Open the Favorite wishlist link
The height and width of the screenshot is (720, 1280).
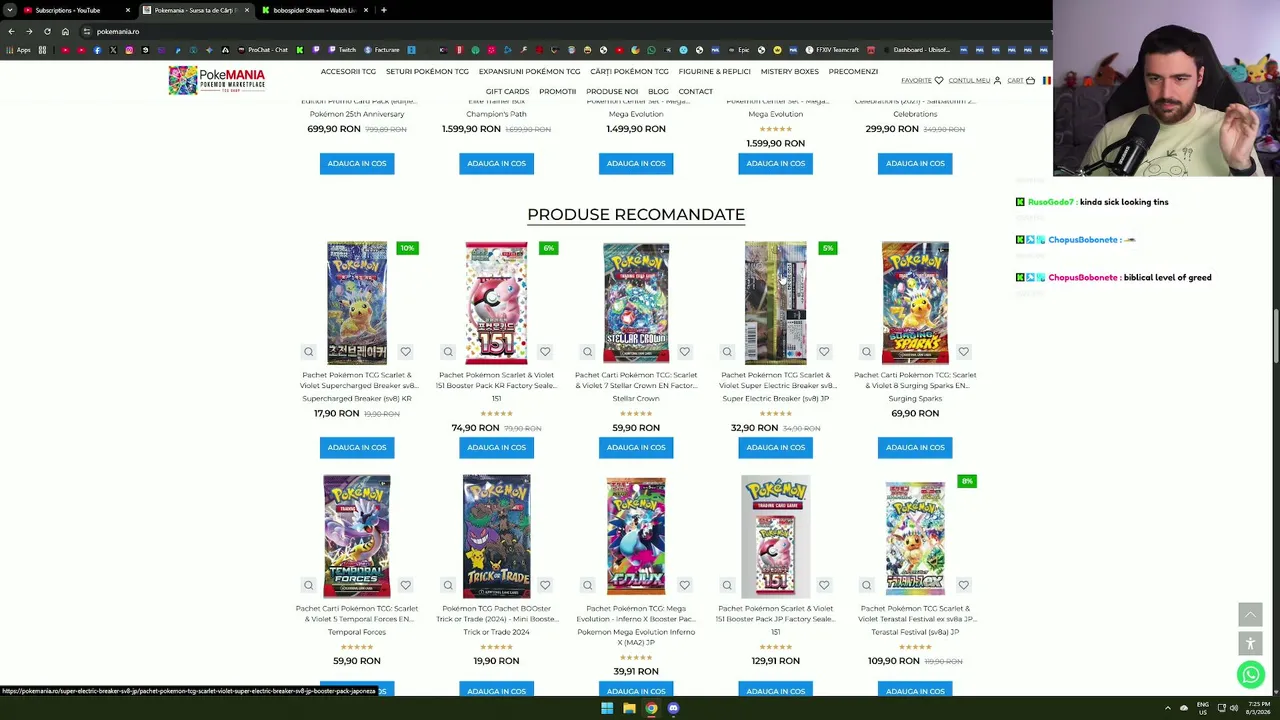click(922, 81)
